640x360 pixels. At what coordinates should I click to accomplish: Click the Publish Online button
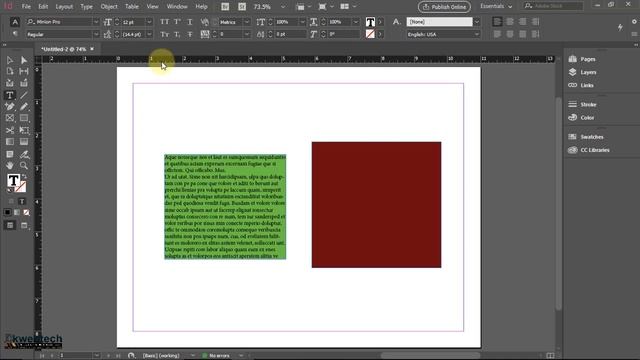pos(444,7)
